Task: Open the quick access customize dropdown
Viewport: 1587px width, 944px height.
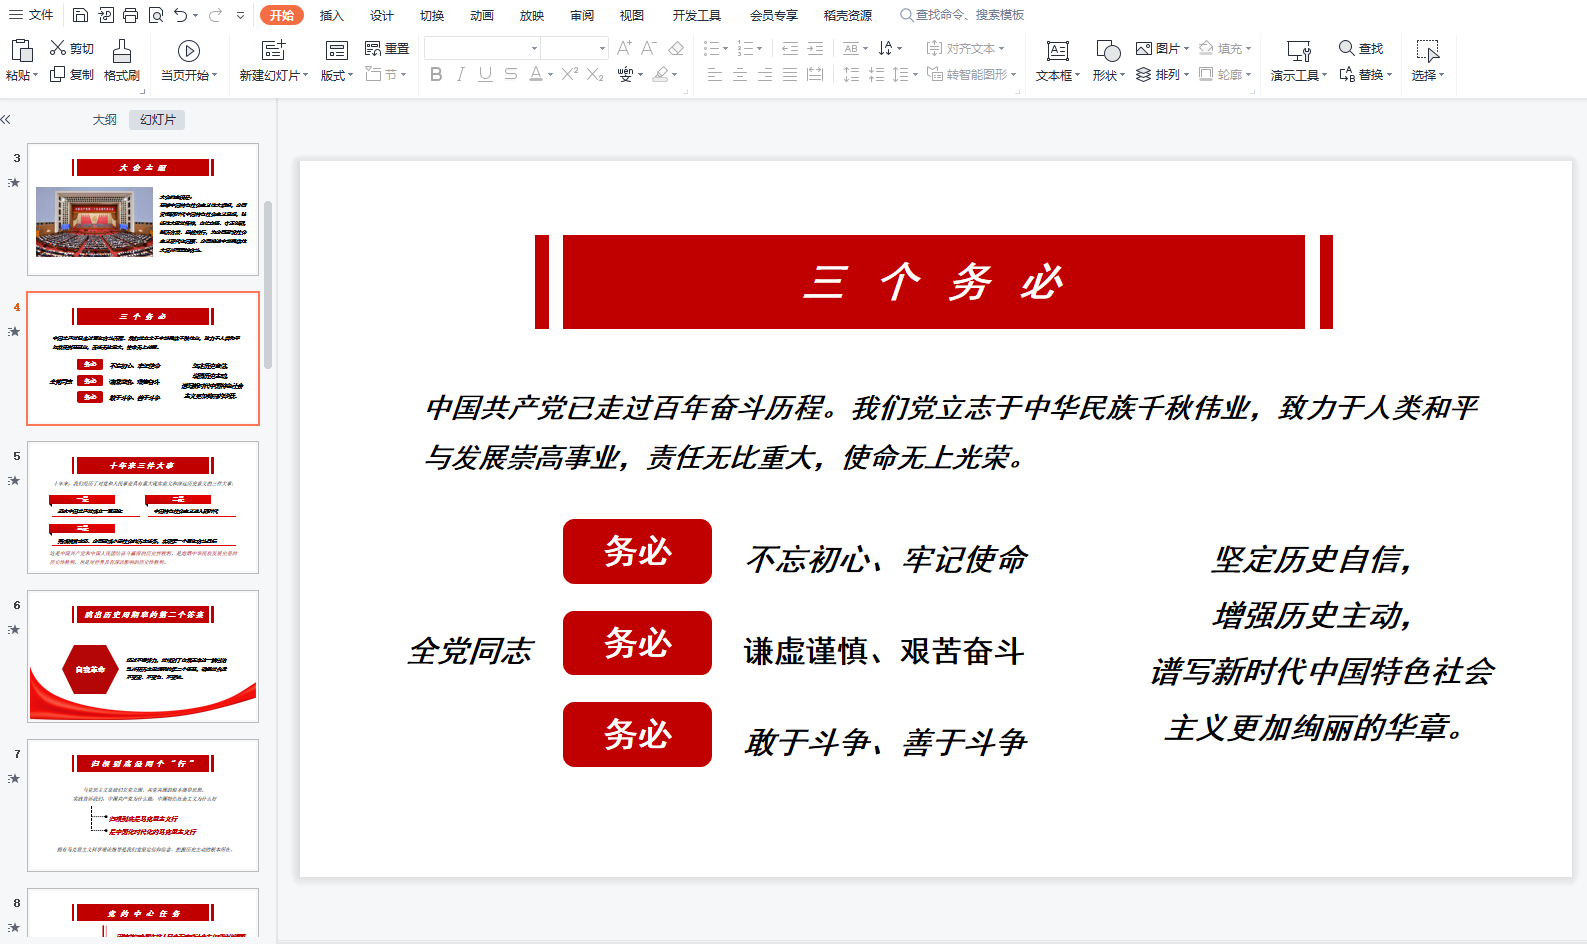Action: [x=241, y=15]
